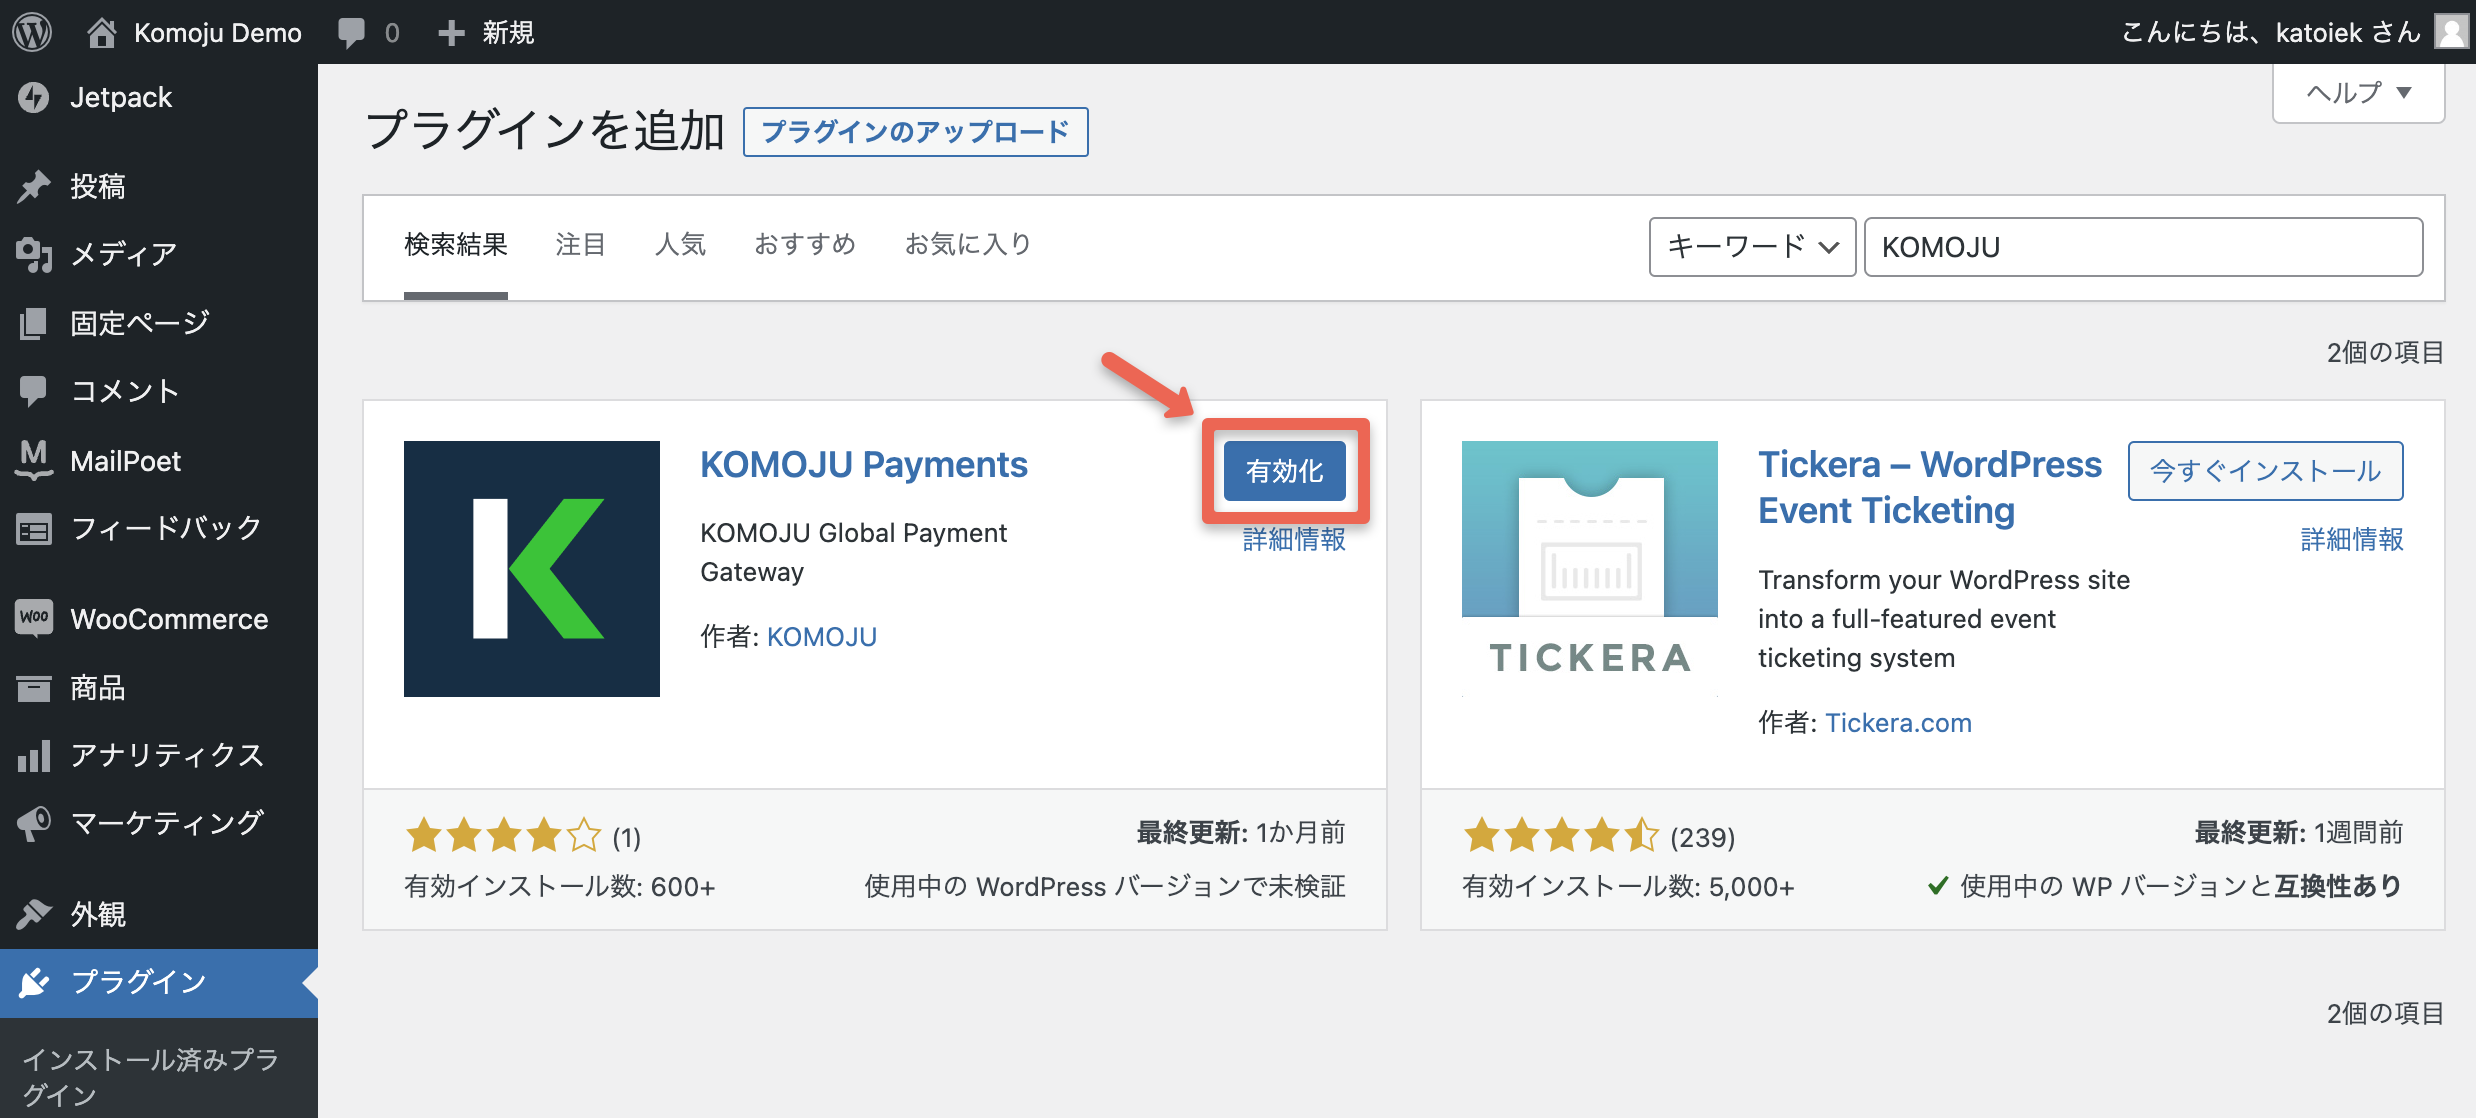Click the KOMOJU plugin search field
Screen dimensions: 2476x1118
[2143, 247]
